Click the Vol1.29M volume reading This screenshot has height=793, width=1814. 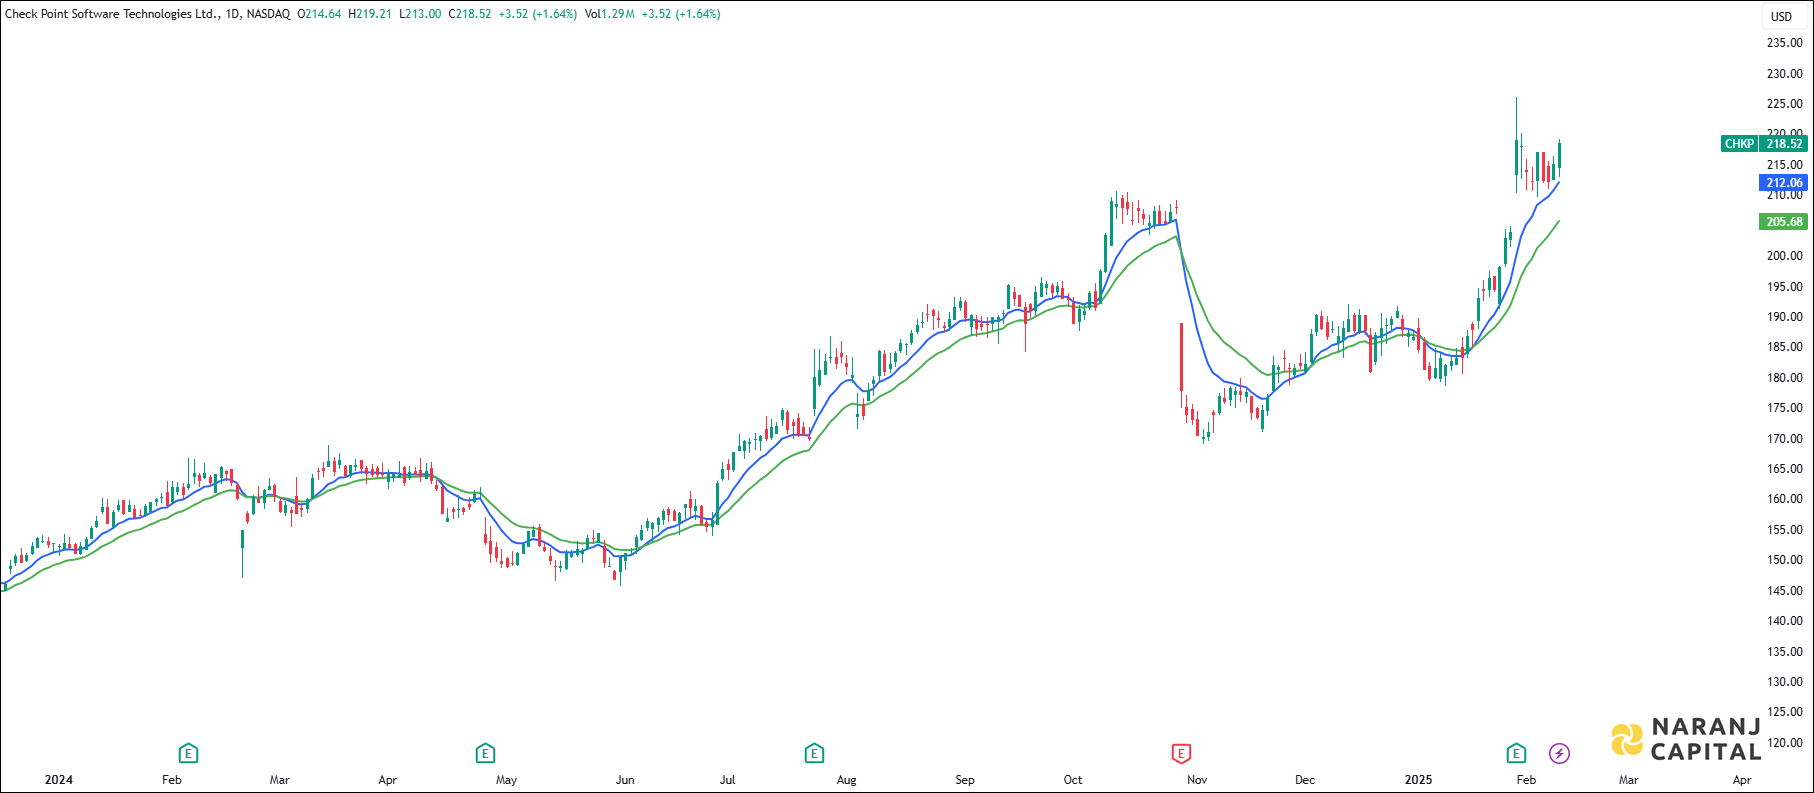[x=610, y=14]
